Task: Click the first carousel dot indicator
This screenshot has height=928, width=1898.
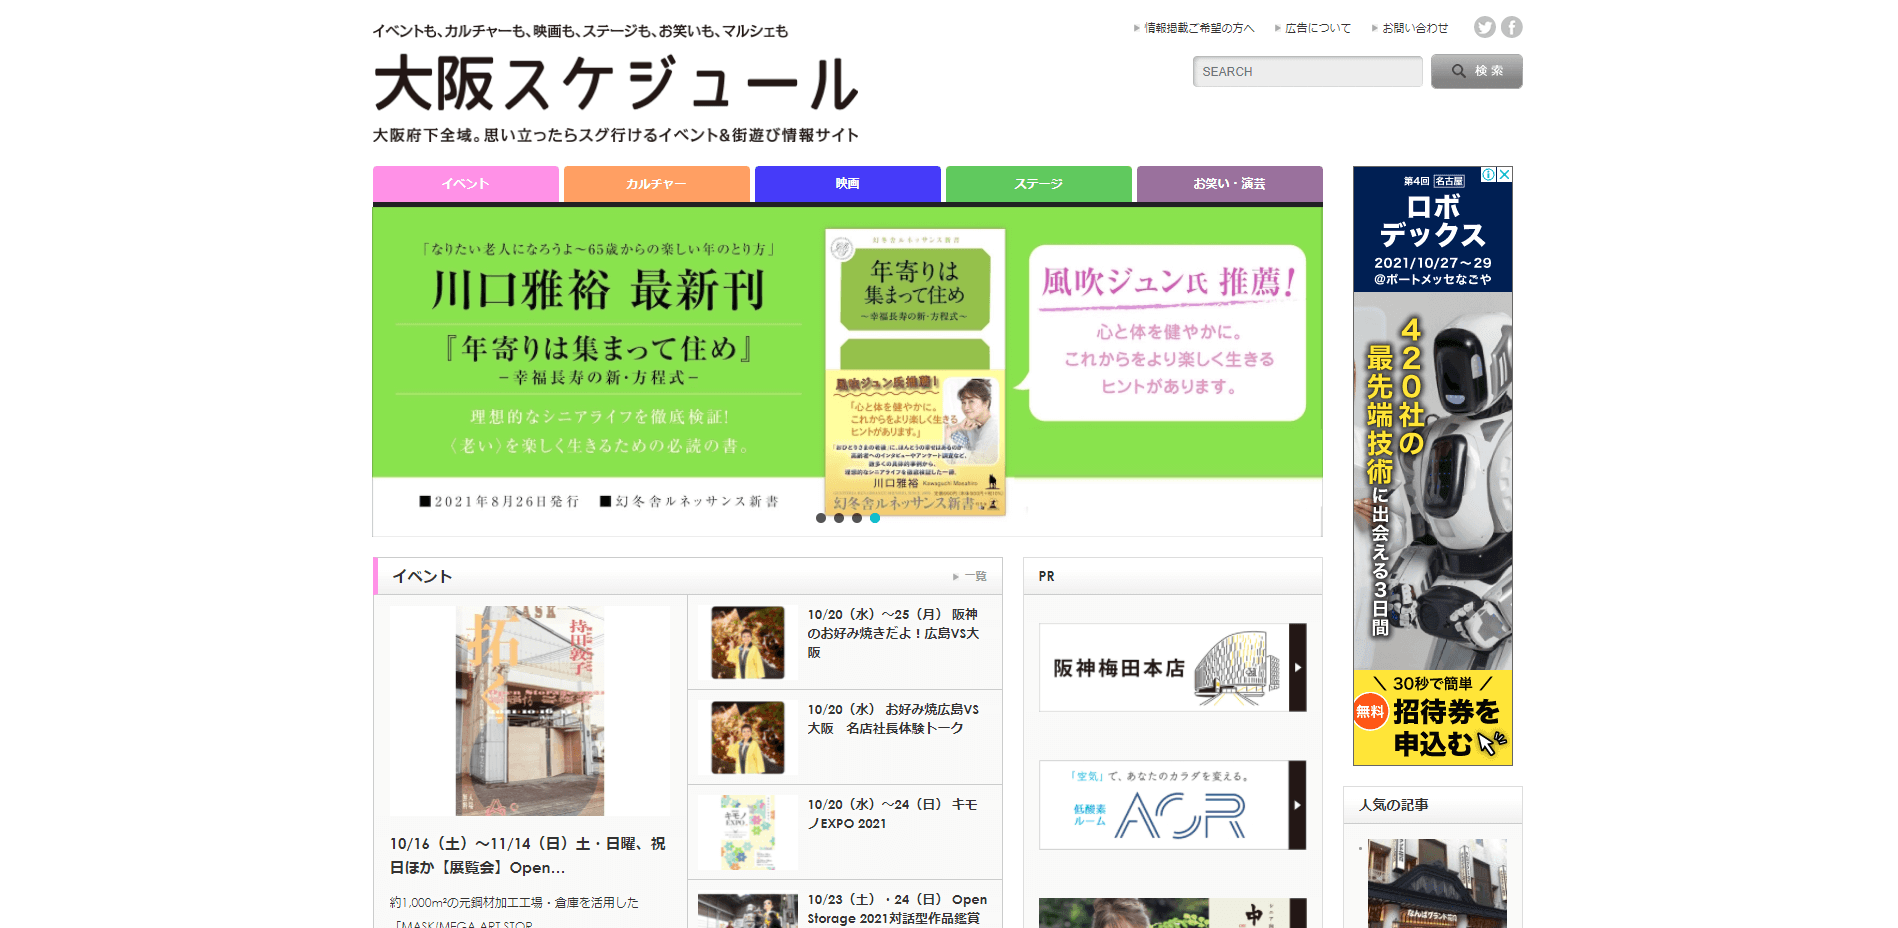Action: 821,518
